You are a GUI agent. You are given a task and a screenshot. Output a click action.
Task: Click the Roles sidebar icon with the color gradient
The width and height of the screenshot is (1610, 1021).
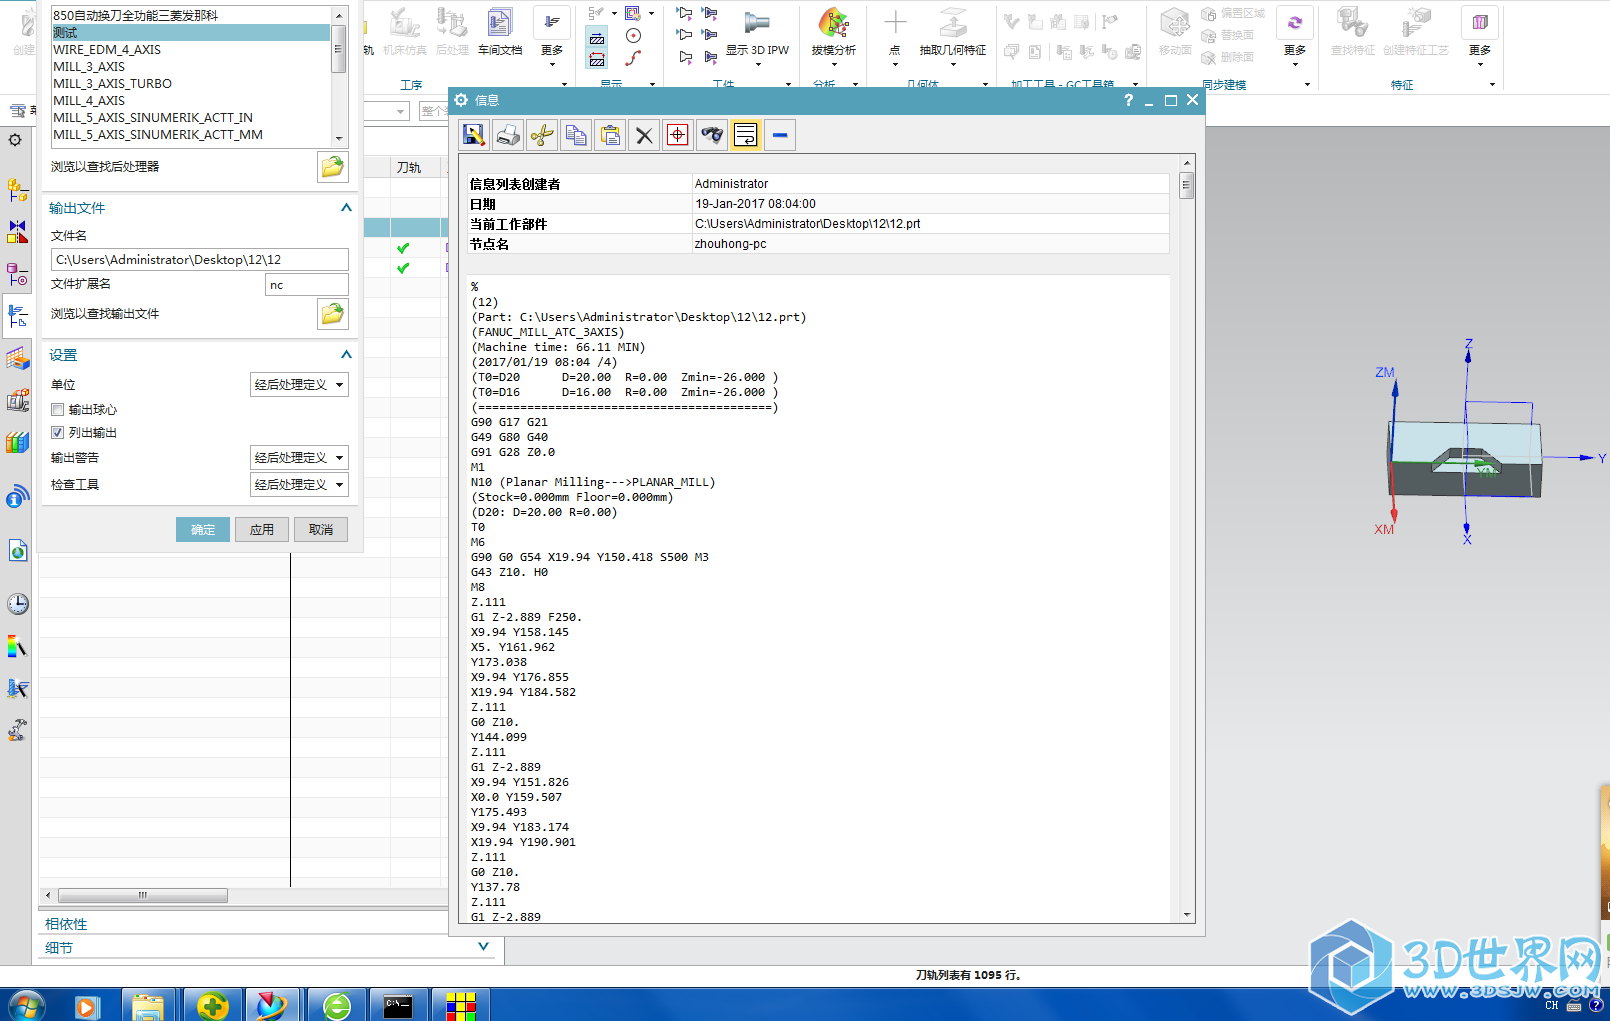point(17,647)
